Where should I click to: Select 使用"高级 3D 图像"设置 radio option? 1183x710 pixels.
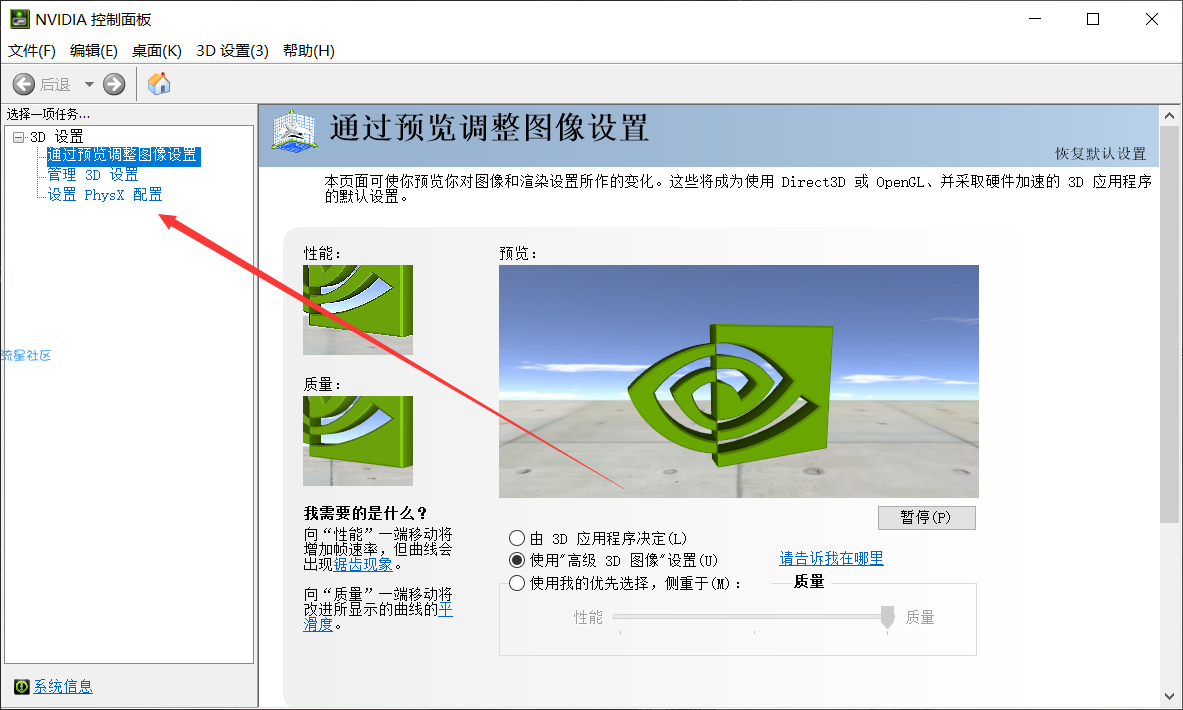coord(517,560)
